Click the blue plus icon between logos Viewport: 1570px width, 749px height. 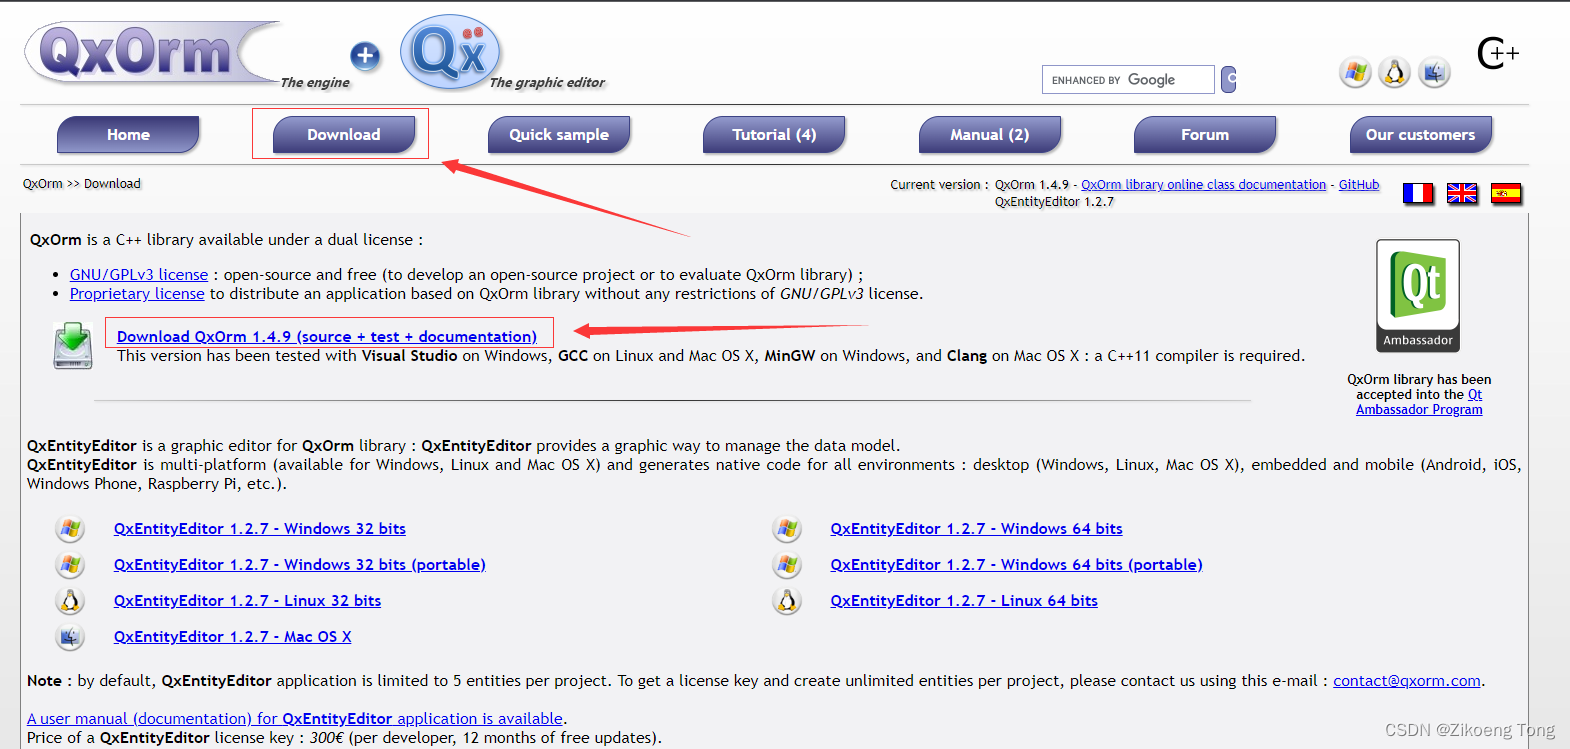click(366, 56)
